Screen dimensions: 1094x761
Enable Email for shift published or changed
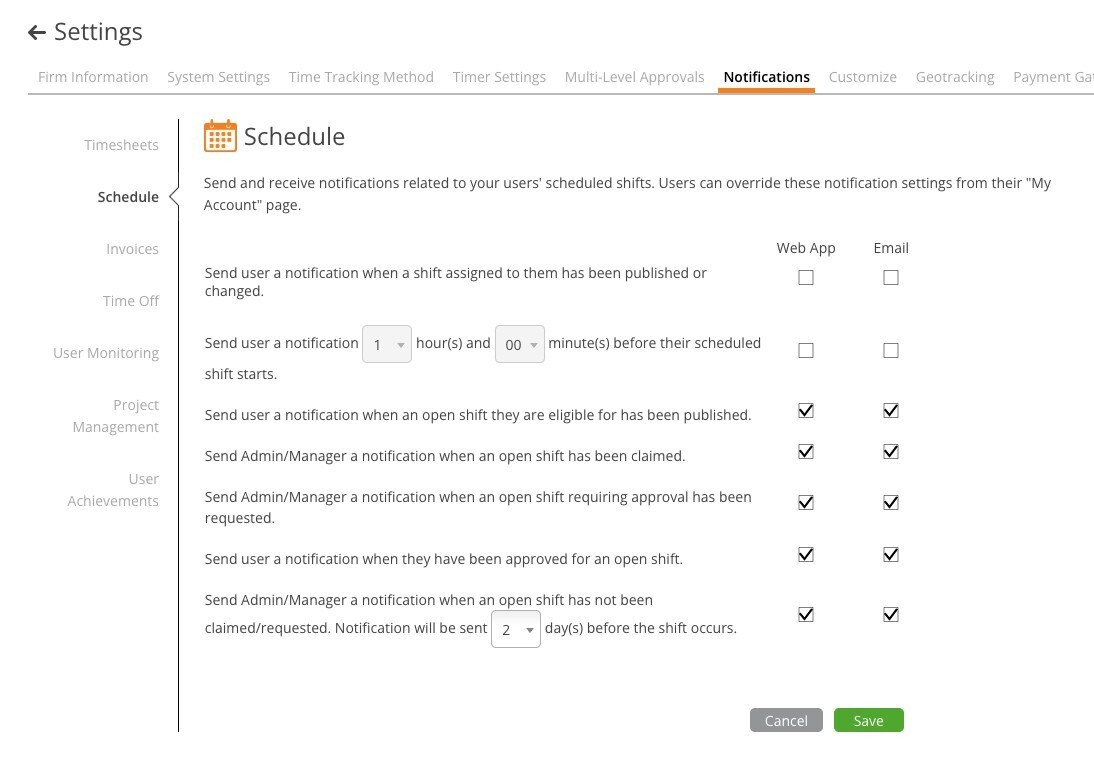click(x=891, y=278)
